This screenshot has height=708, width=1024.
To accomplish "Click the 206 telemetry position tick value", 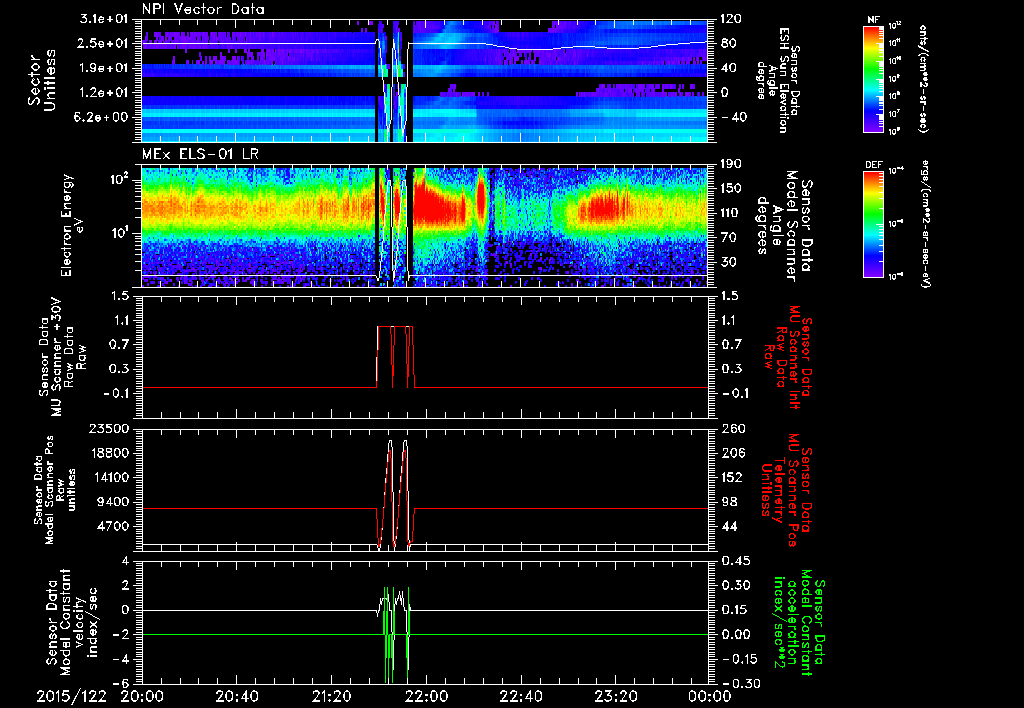I will pyautogui.click(x=731, y=453).
